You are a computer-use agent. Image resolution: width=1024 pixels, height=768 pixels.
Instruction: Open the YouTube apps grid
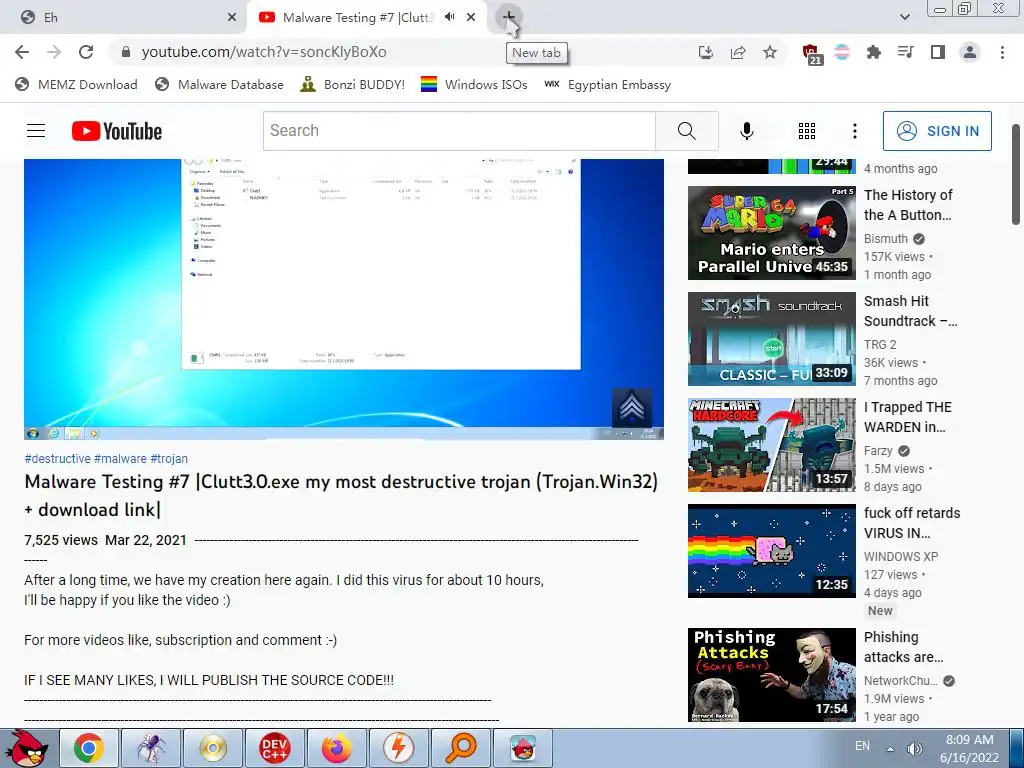pos(807,131)
